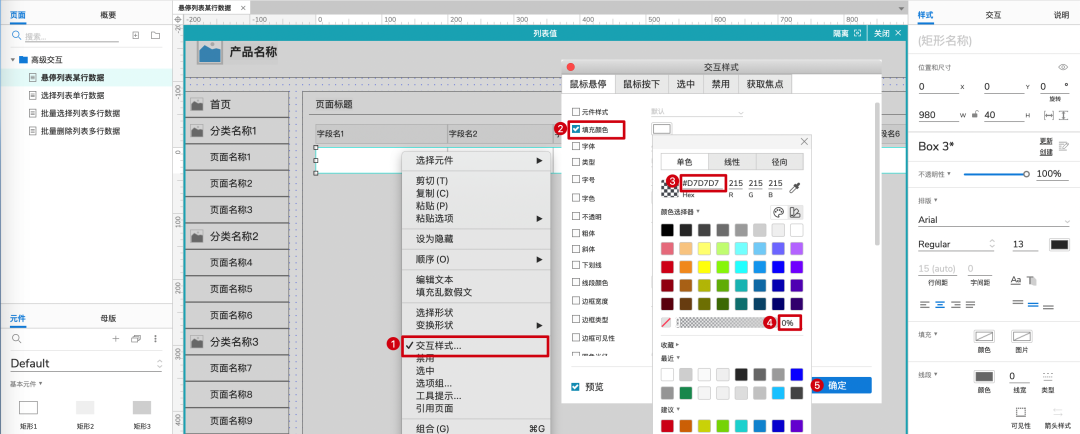Pick the eyedropper color sampler tool

point(795,187)
